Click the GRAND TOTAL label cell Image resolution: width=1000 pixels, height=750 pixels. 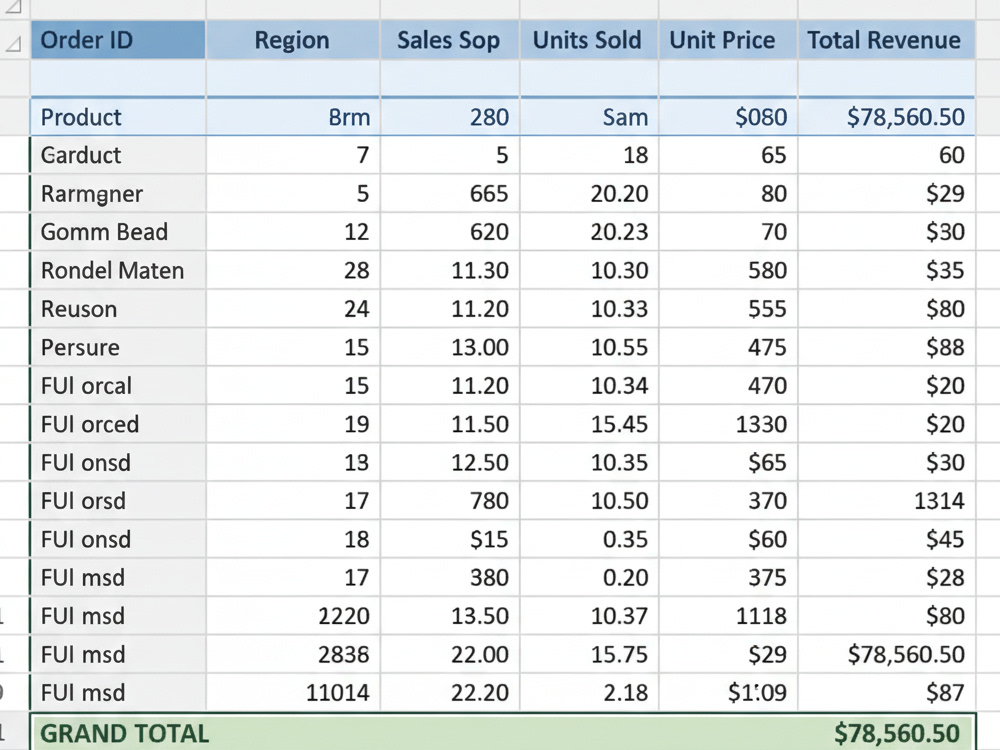[x=125, y=733]
